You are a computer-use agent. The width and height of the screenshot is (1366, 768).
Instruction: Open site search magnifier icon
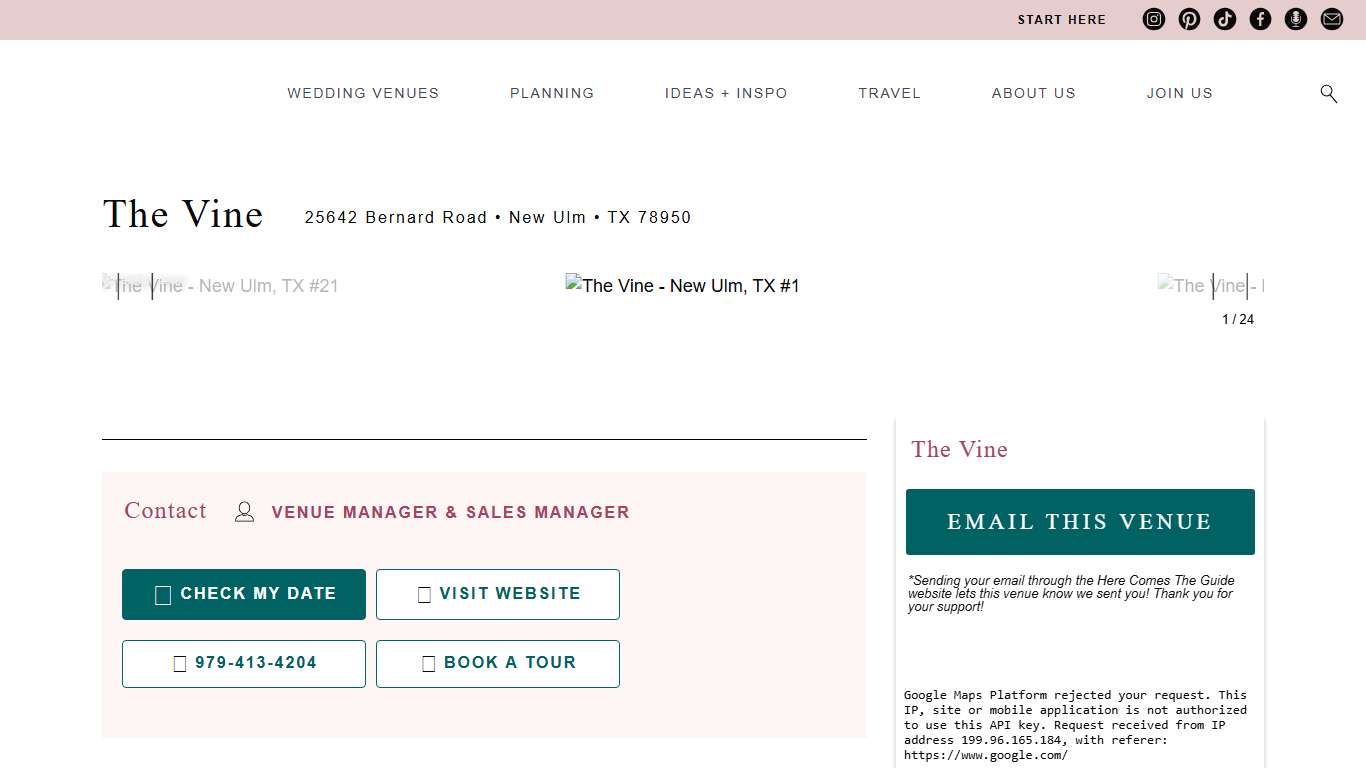pyautogui.click(x=1328, y=93)
